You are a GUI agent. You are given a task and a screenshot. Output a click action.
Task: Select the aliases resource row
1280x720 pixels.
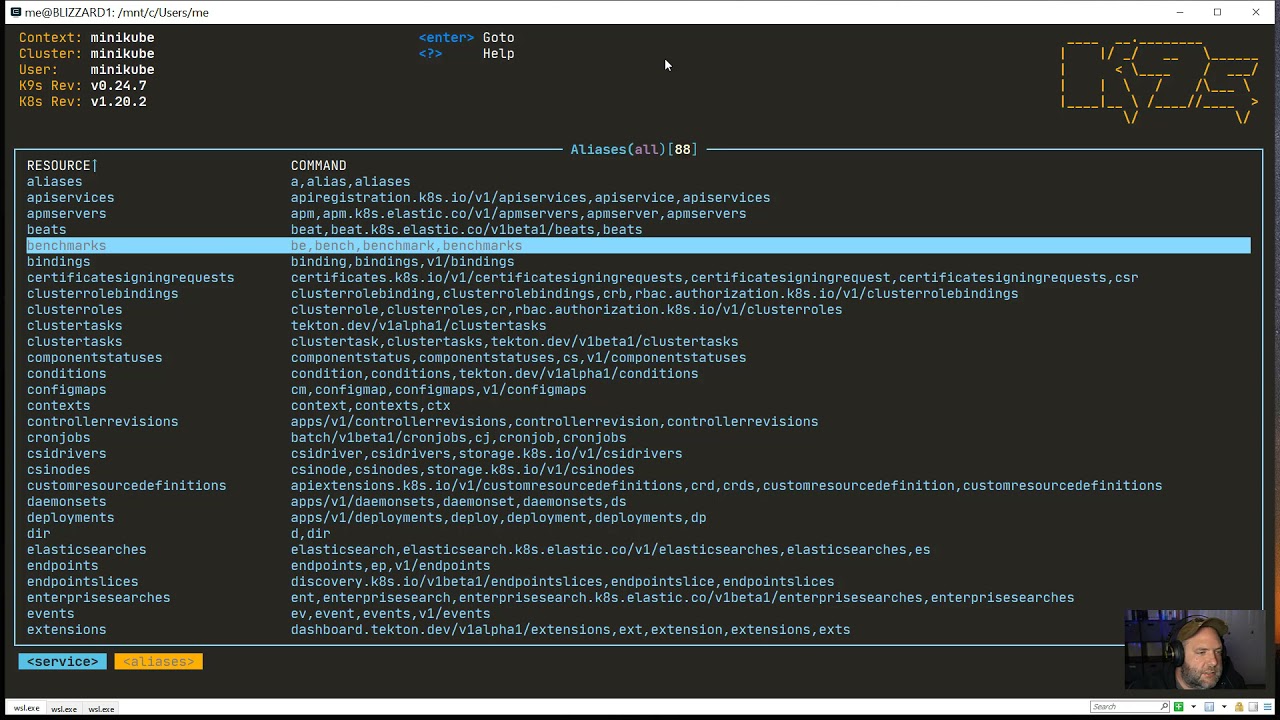638,181
